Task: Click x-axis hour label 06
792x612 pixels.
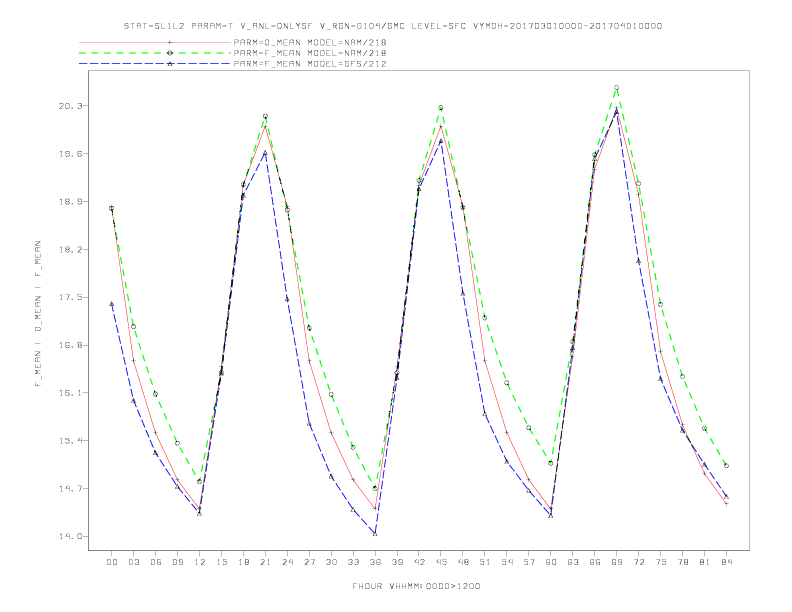Action: [156, 562]
